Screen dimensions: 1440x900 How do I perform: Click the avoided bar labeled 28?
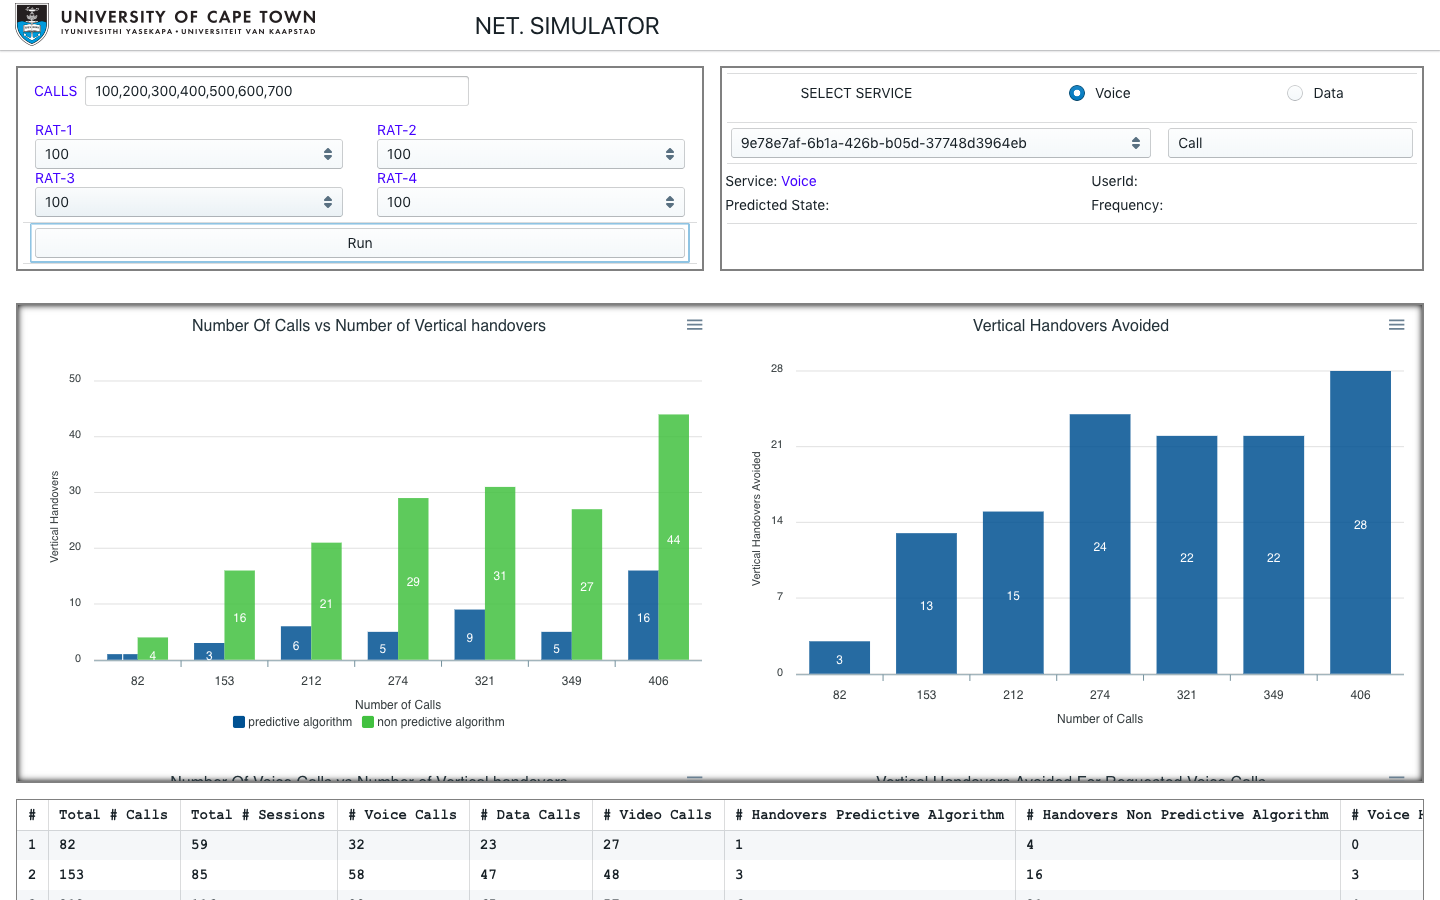click(1360, 522)
